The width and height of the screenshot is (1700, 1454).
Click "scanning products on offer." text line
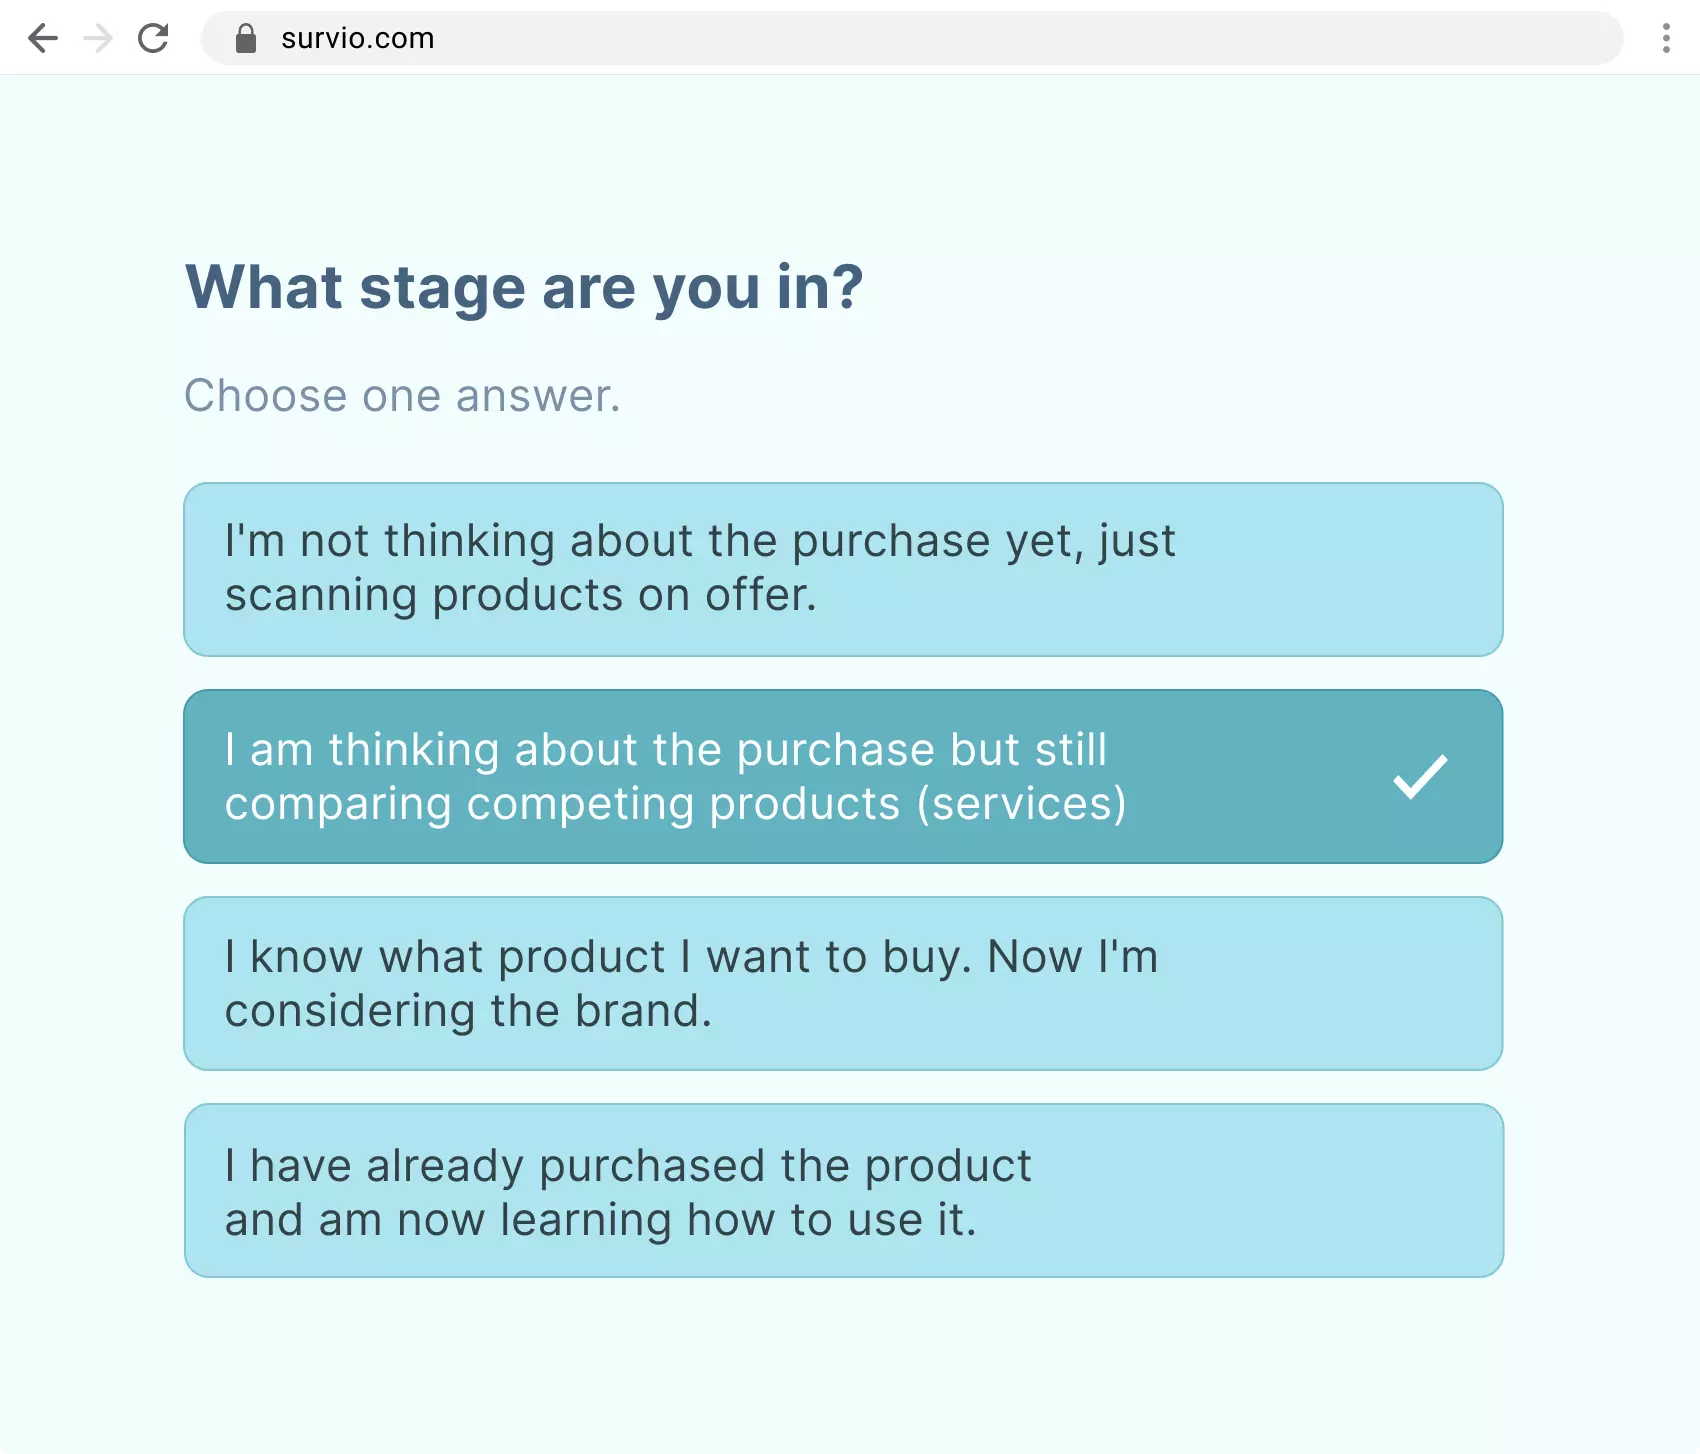520,596
